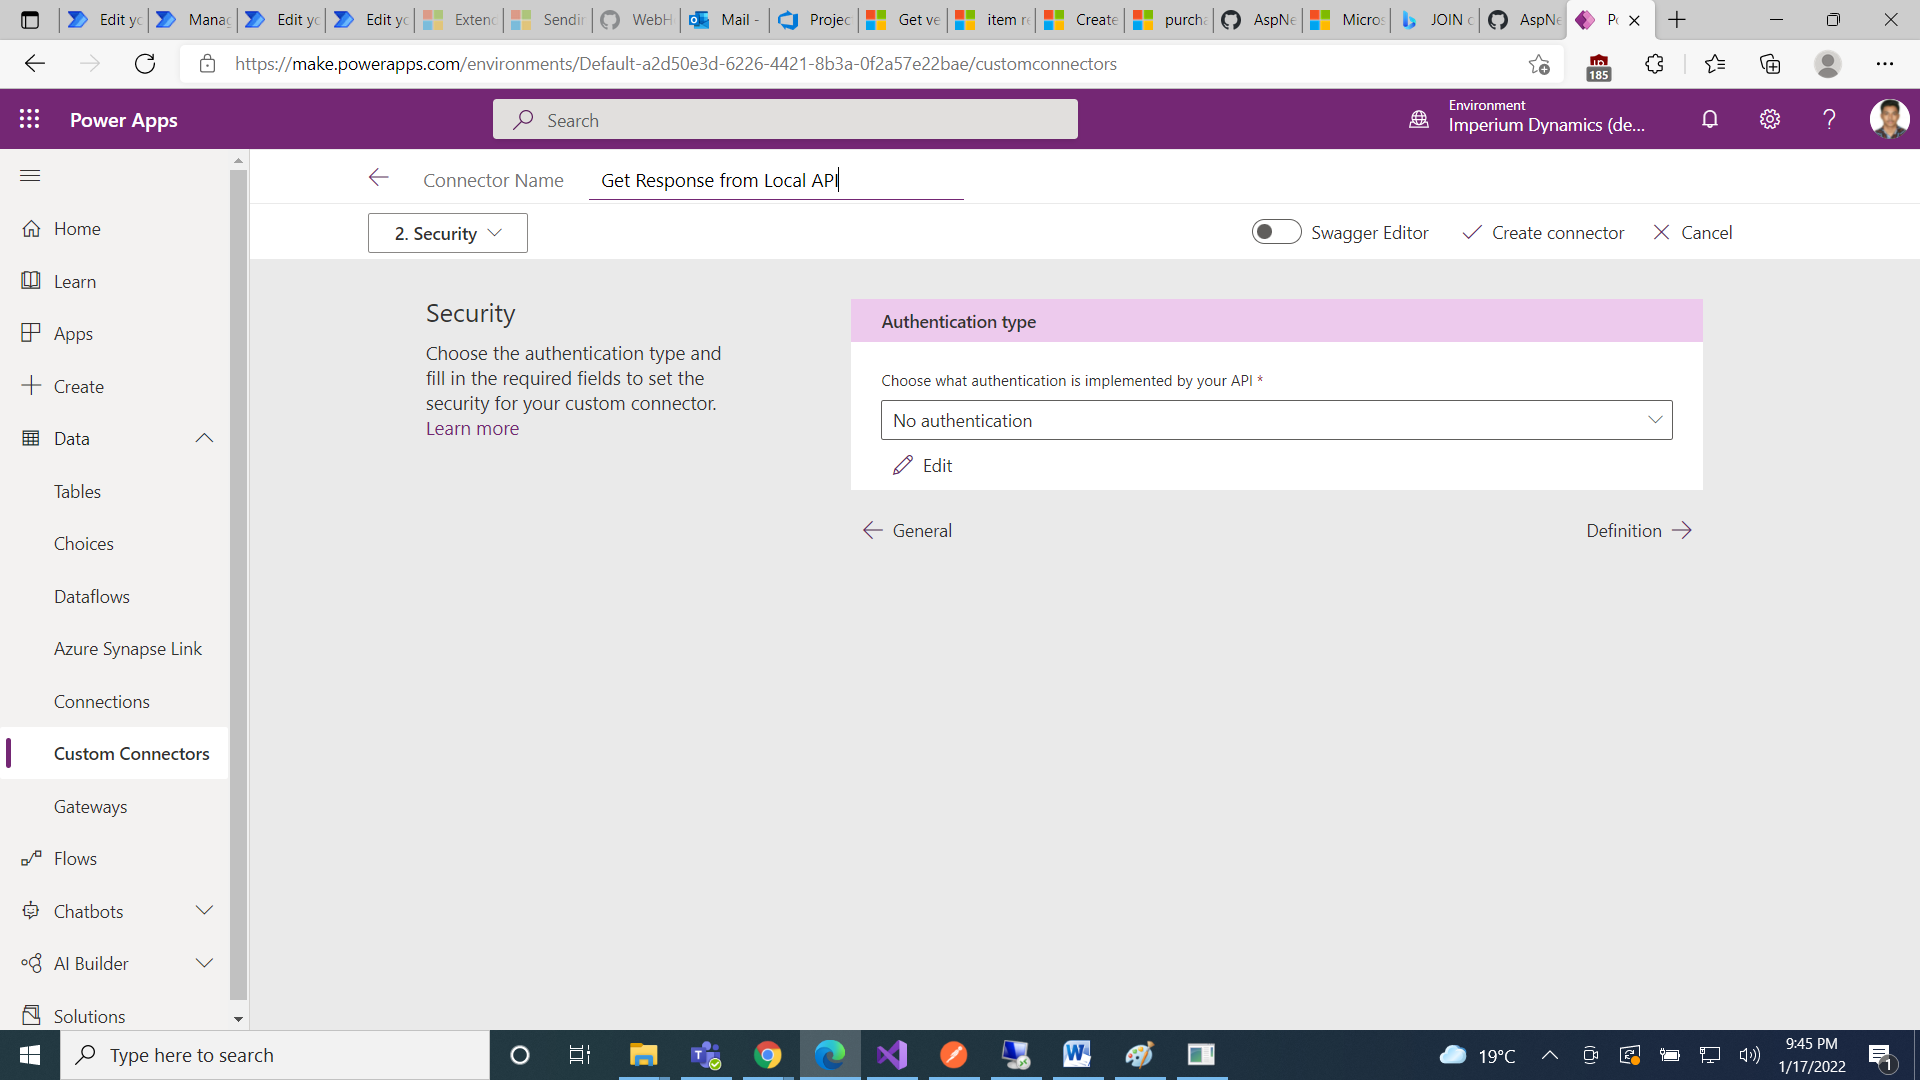Open the settings gear icon
1920x1080 pixels.
tap(1770, 119)
